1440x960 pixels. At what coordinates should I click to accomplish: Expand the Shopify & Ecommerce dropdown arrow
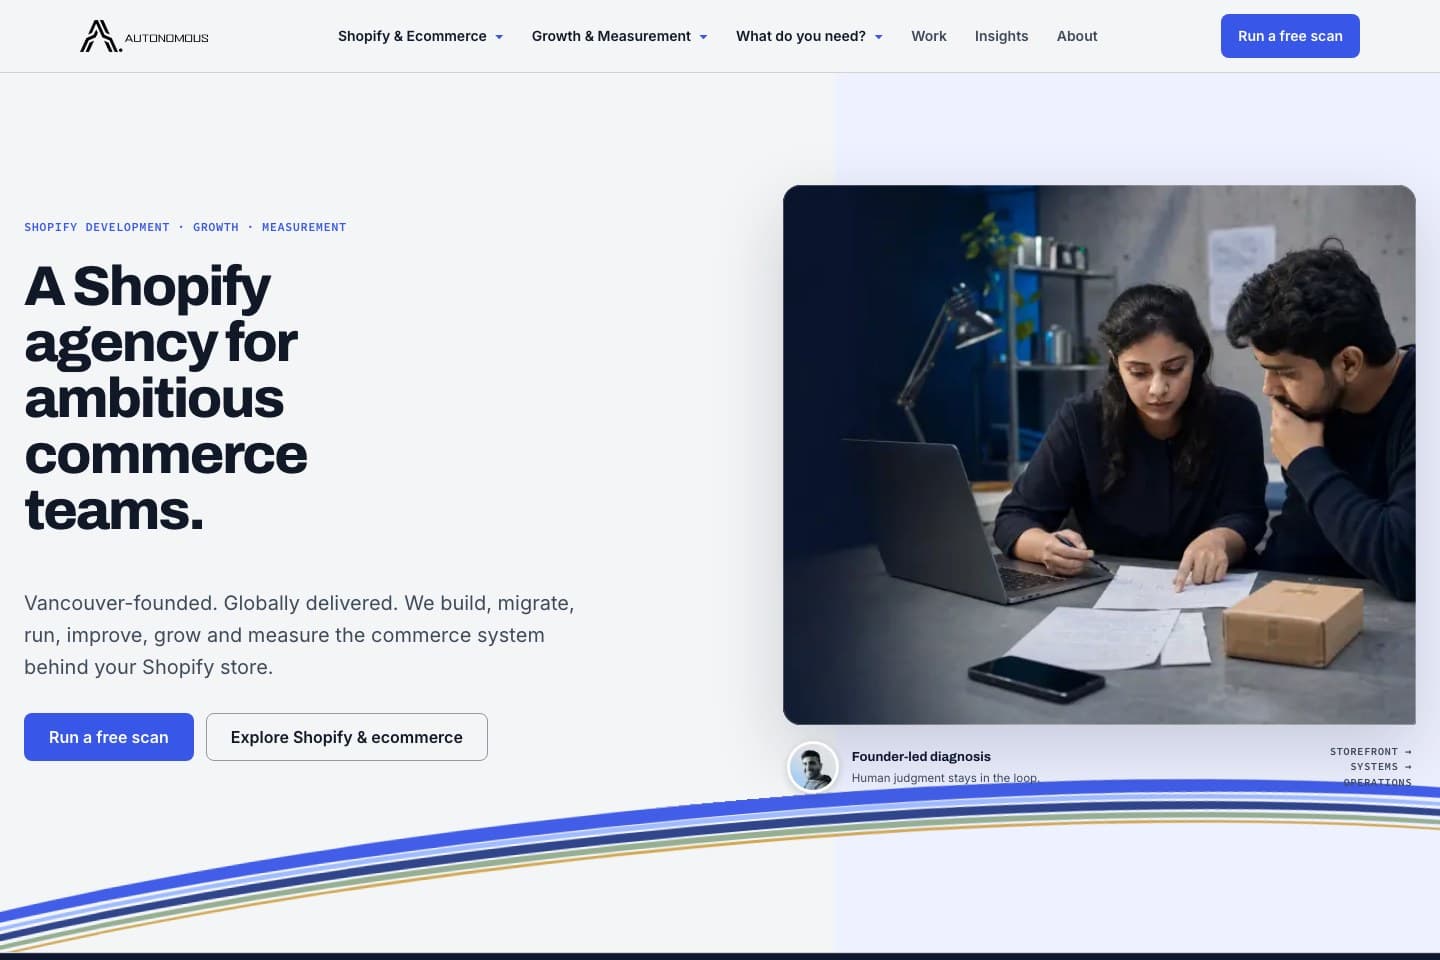click(x=499, y=37)
